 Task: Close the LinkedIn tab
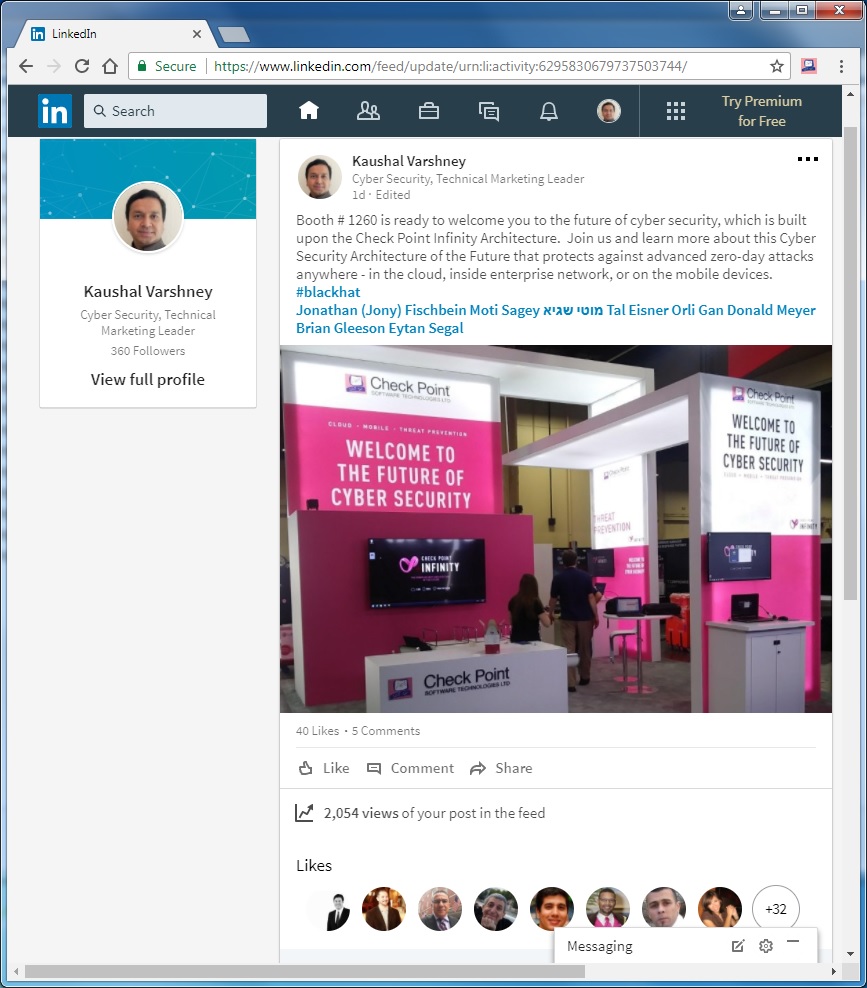tap(197, 34)
